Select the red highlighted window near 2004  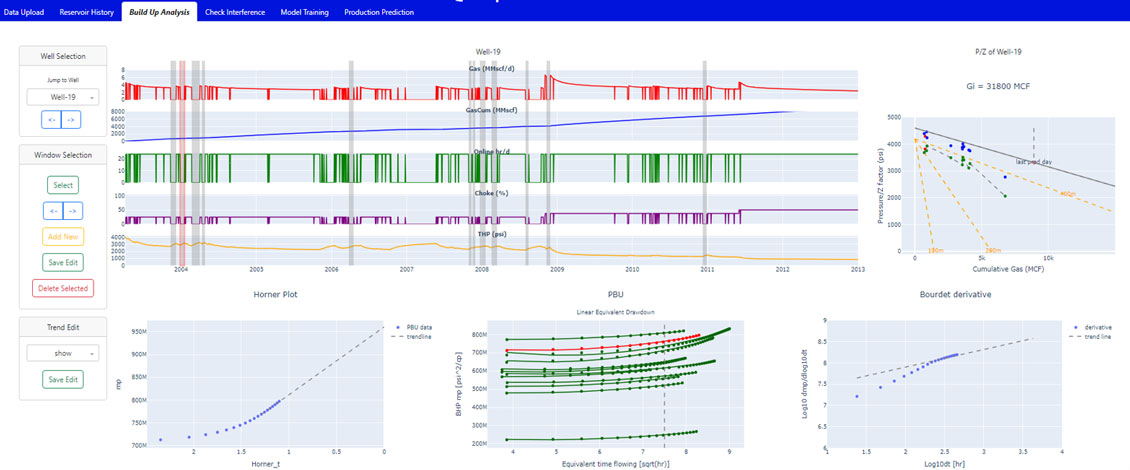pyautogui.click(x=182, y=164)
